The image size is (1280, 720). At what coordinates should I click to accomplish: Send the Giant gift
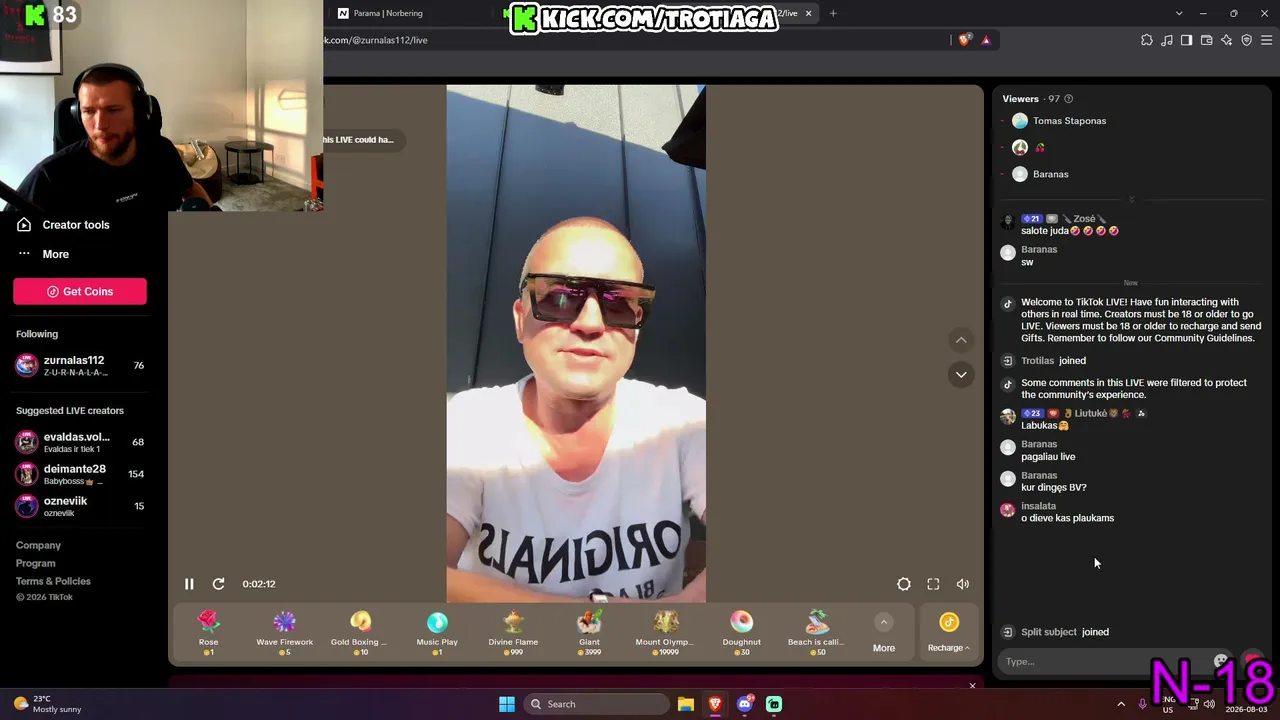[x=589, y=633]
